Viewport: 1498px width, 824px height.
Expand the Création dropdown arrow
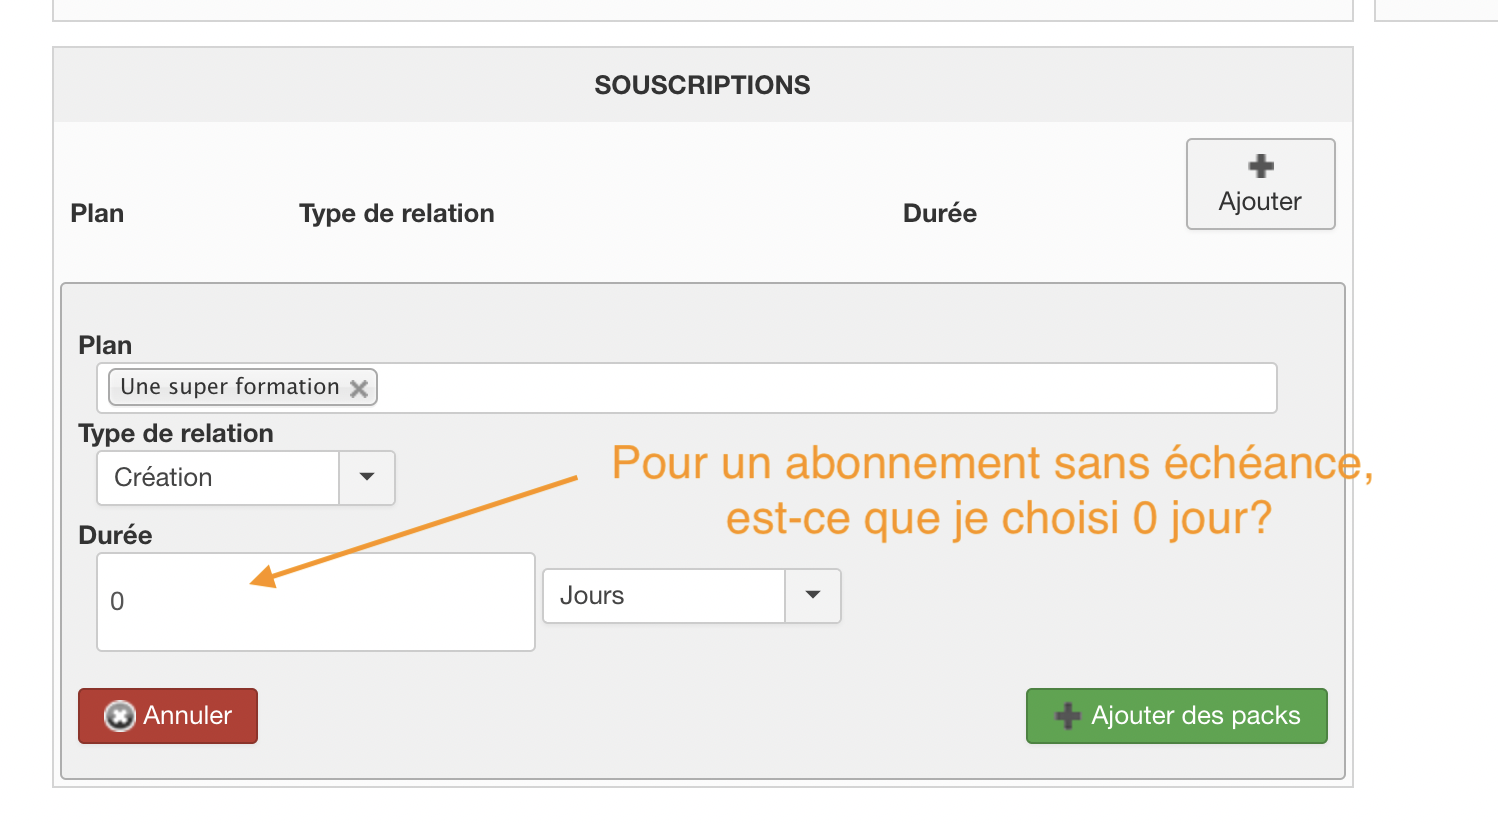pos(367,478)
